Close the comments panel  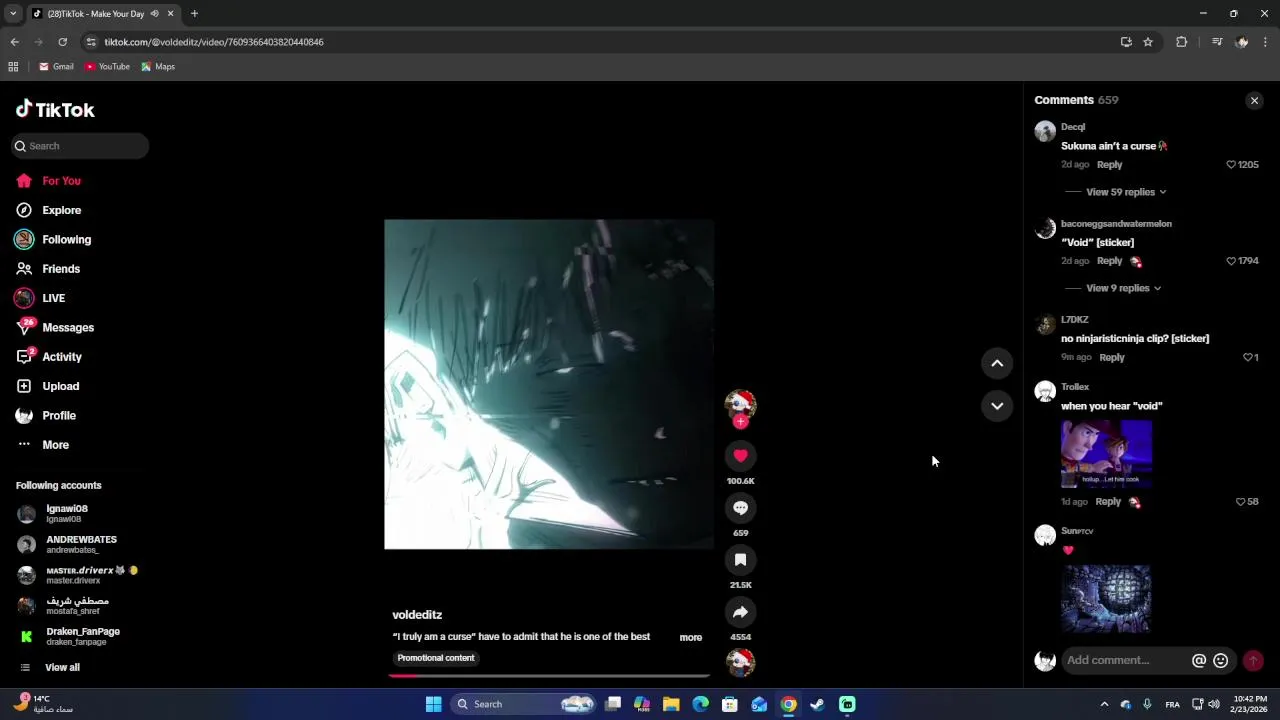(1254, 101)
